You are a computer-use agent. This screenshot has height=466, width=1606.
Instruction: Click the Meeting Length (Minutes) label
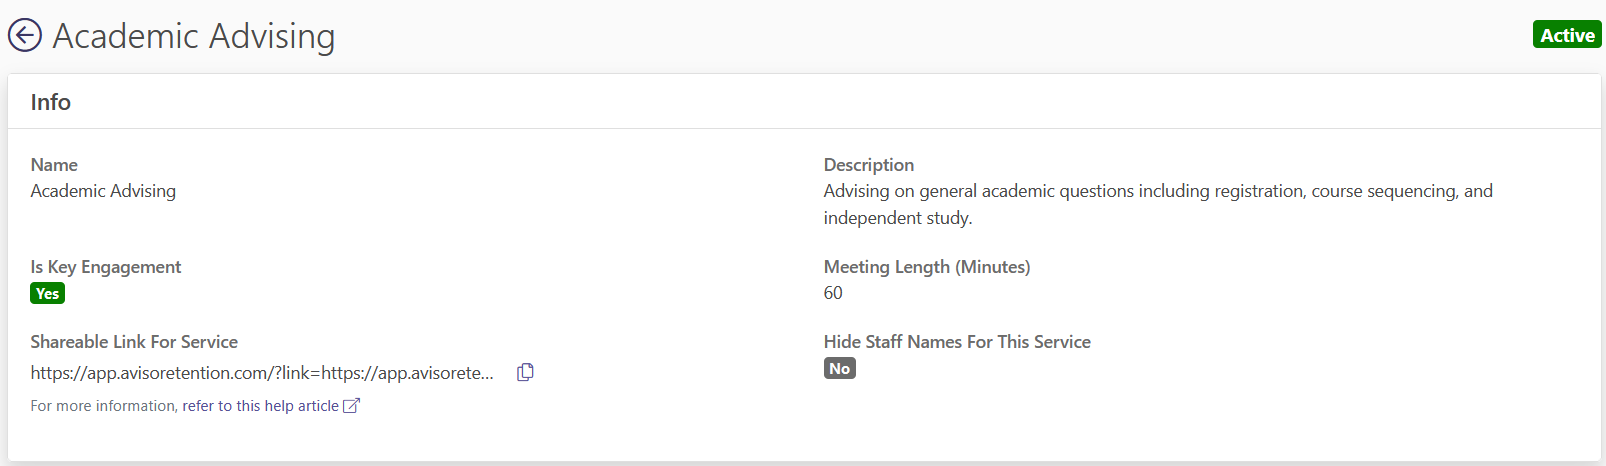tap(927, 267)
